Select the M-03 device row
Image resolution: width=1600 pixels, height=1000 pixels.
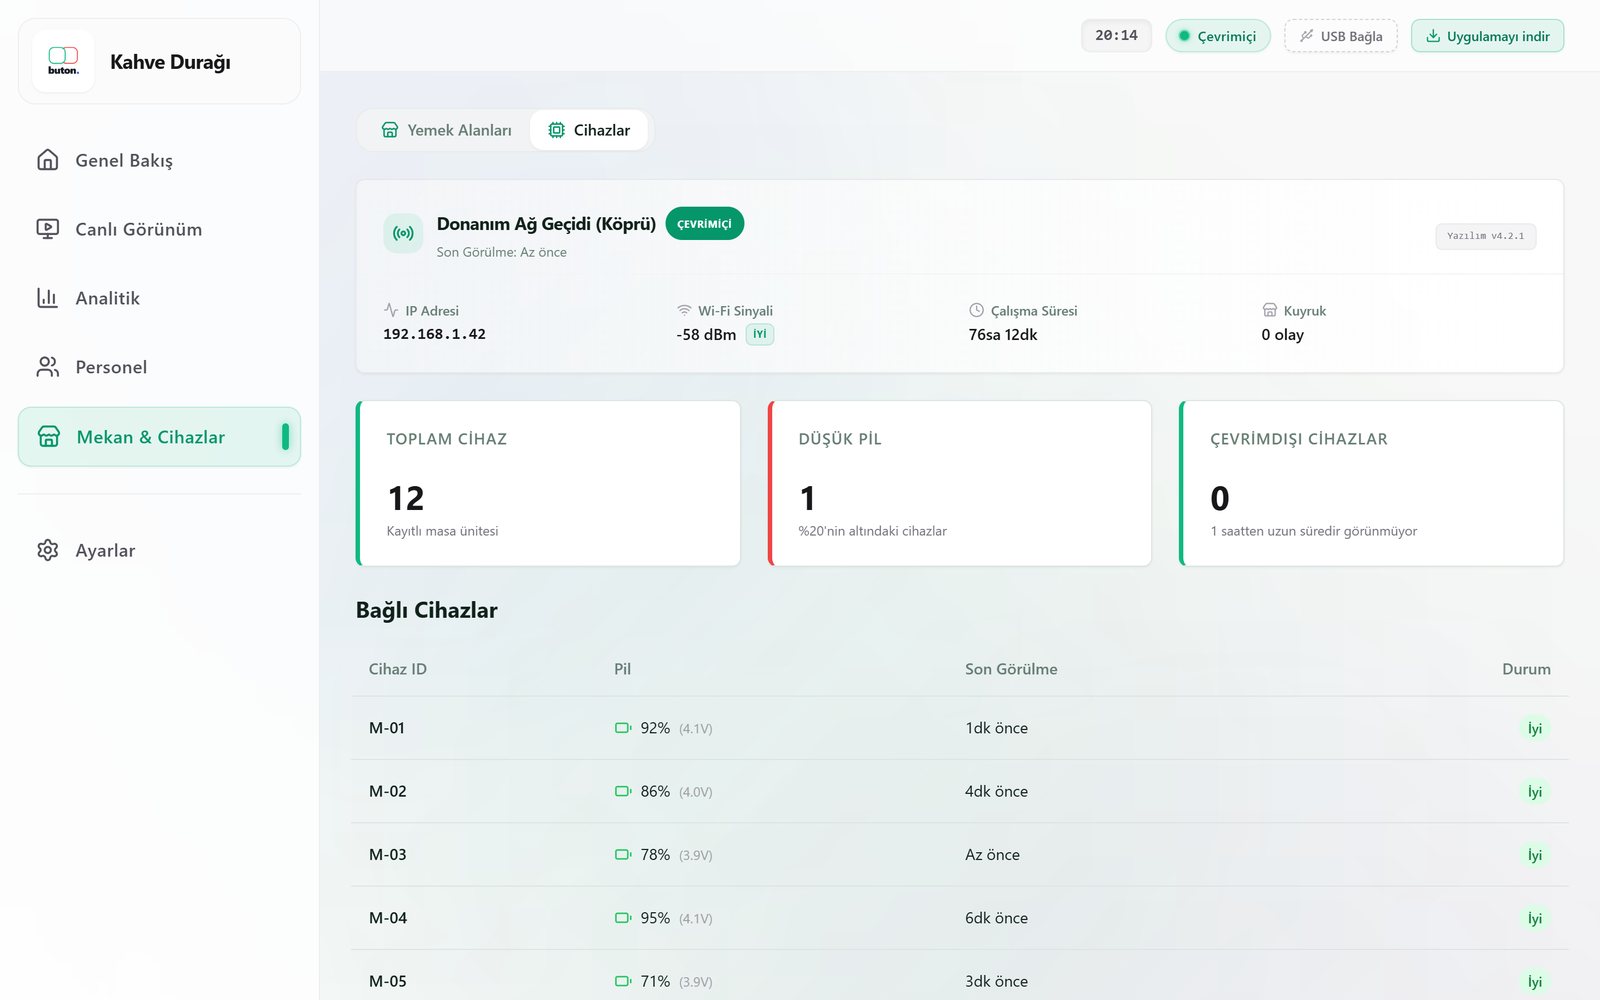960,854
